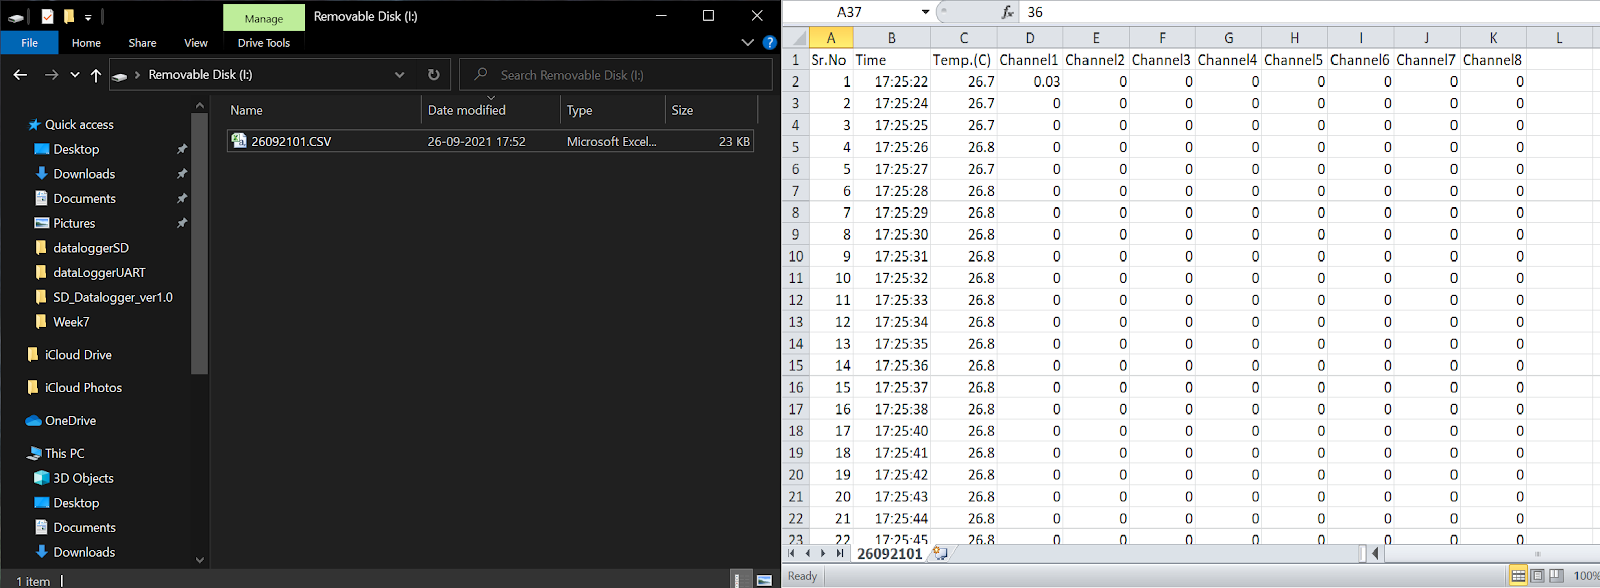Go back in Explorer navigation
This screenshot has width=1600, height=588.
click(21, 75)
